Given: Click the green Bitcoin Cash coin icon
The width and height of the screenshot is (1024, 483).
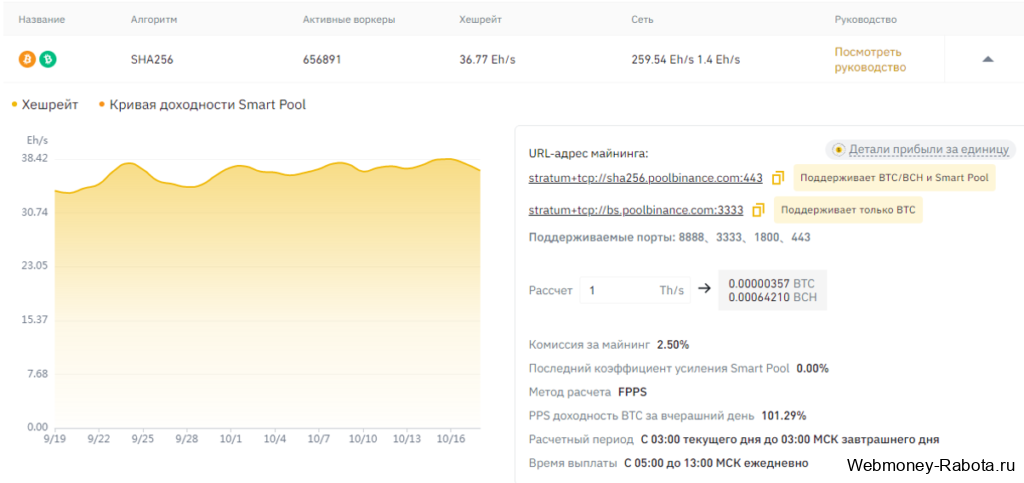Looking at the screenshot, I should [x=48, y=59].
